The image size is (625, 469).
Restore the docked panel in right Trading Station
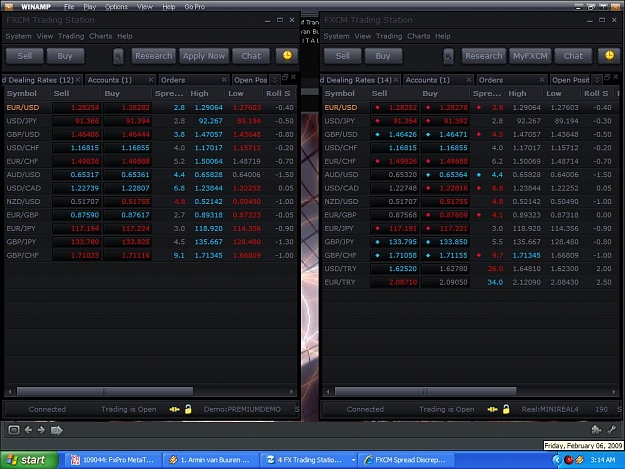[x=607, y=77]
